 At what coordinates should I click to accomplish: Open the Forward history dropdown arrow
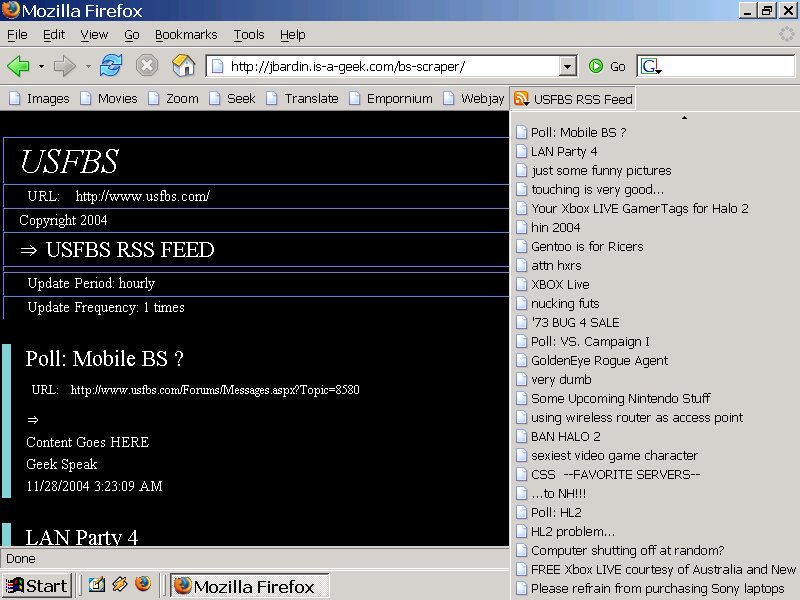88,66
